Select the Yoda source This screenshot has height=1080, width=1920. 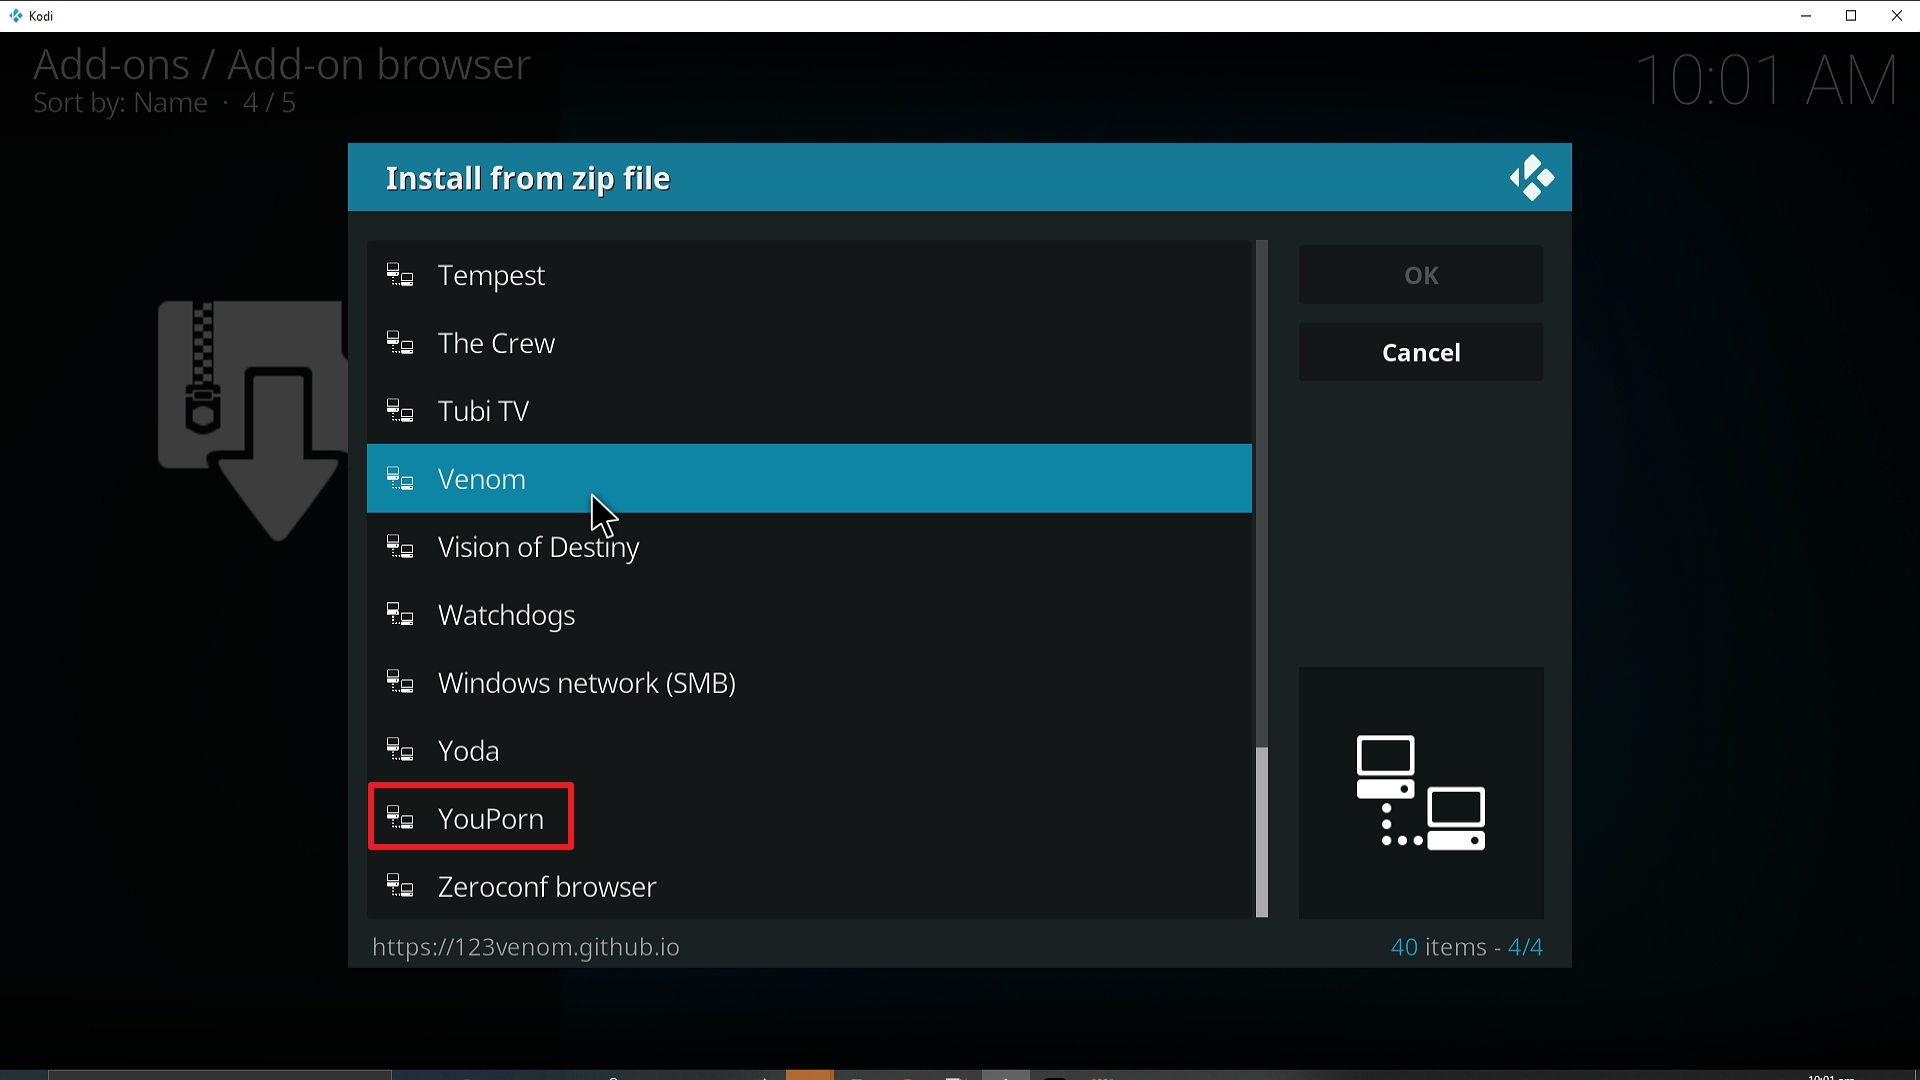coord(809,751)
